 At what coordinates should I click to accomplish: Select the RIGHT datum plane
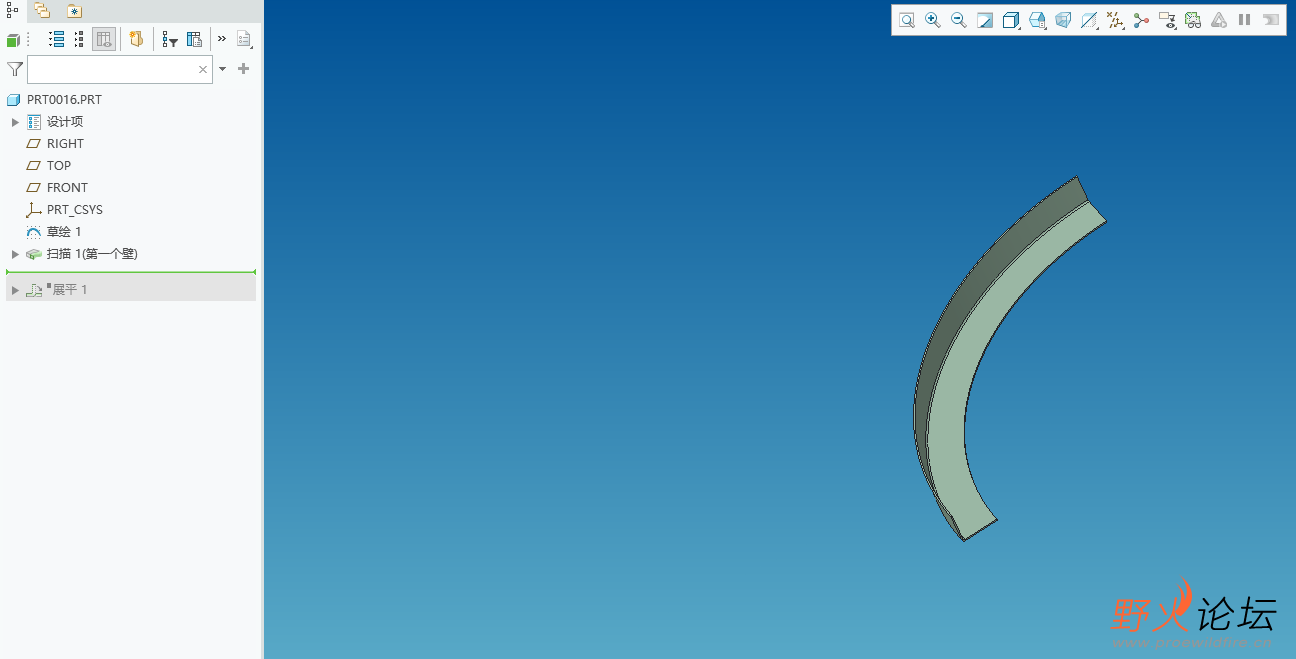point(65,144)
